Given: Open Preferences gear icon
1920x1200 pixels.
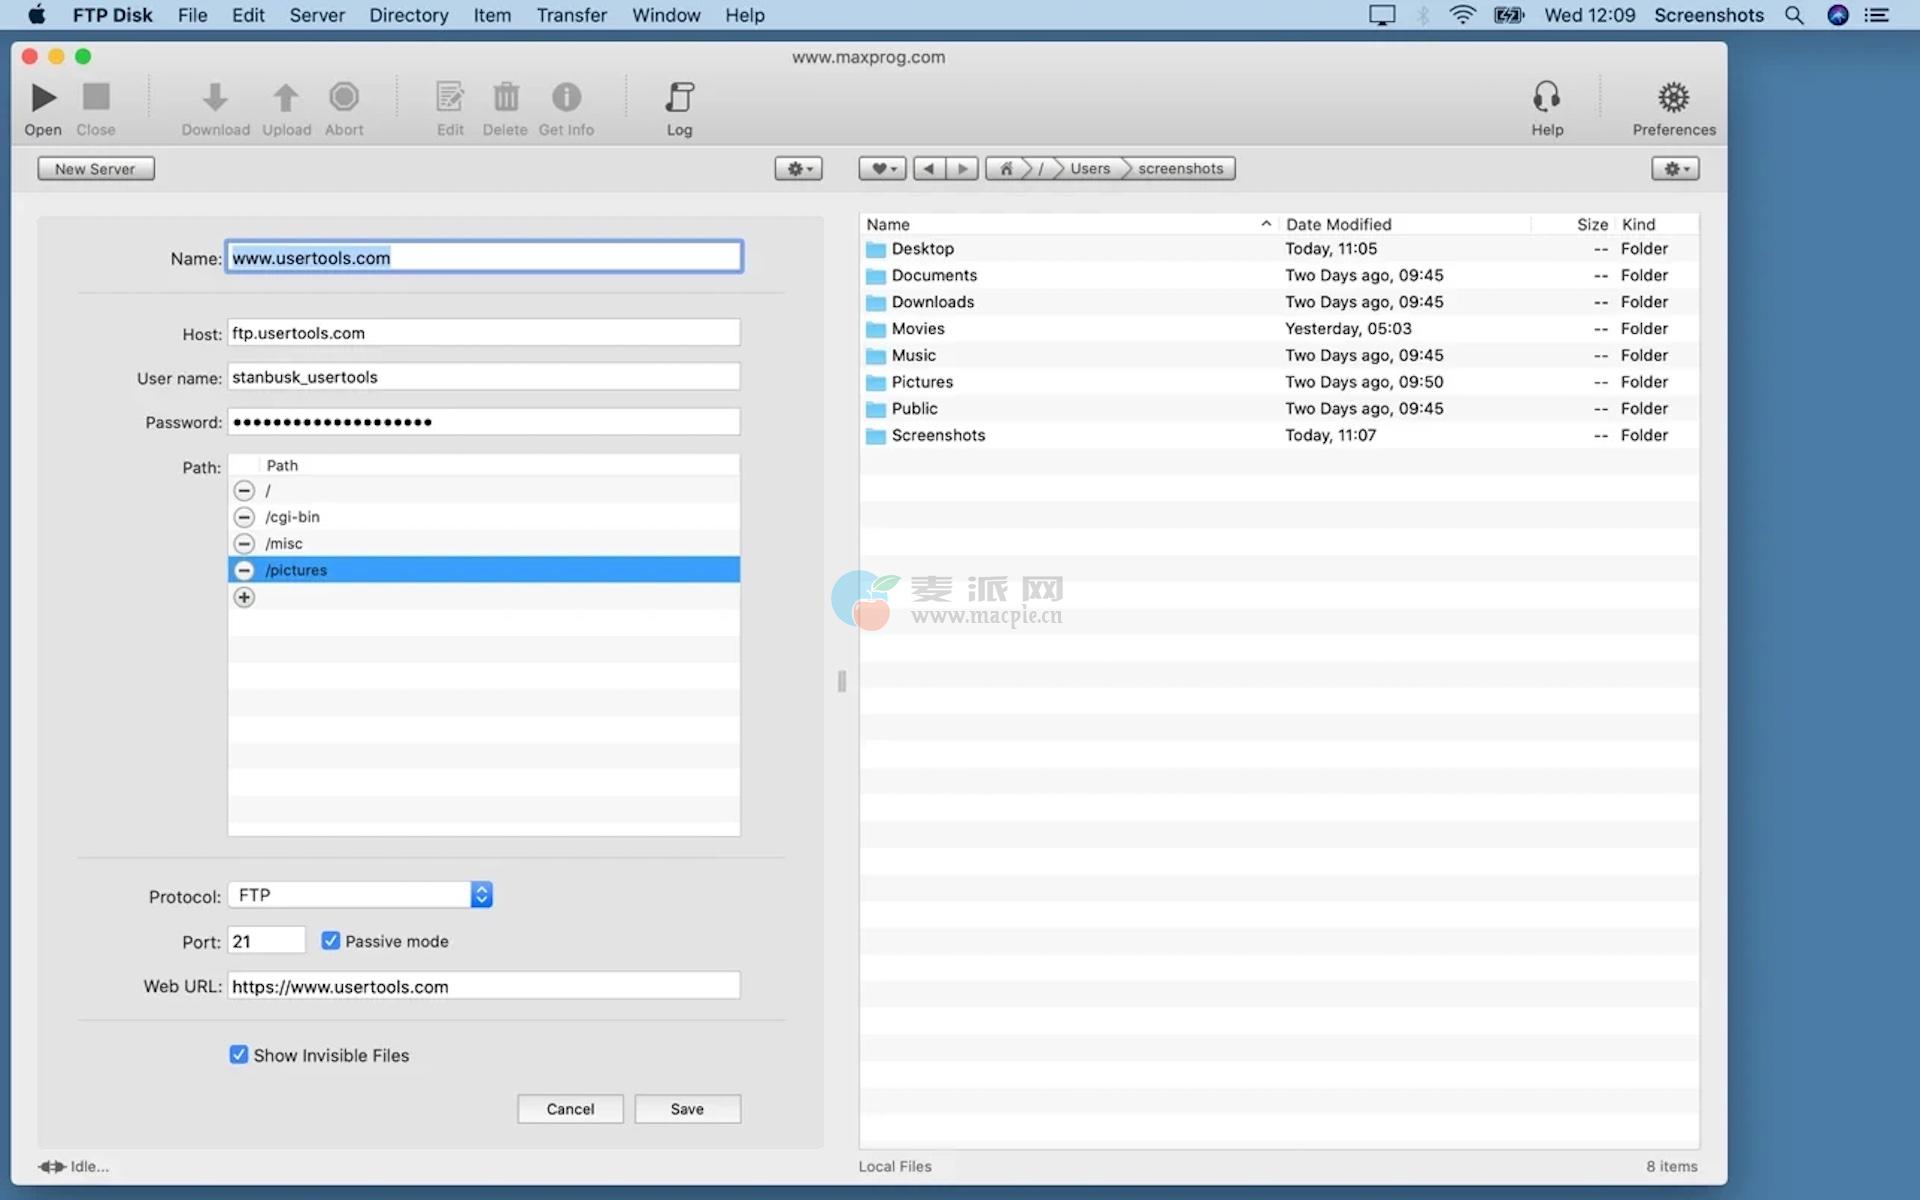Looking at the screenshot, I should [1673, 98].
